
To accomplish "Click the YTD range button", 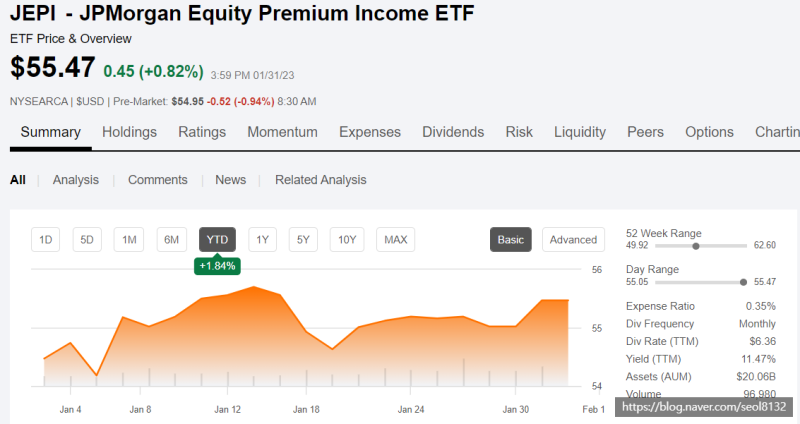I will 217,239.
